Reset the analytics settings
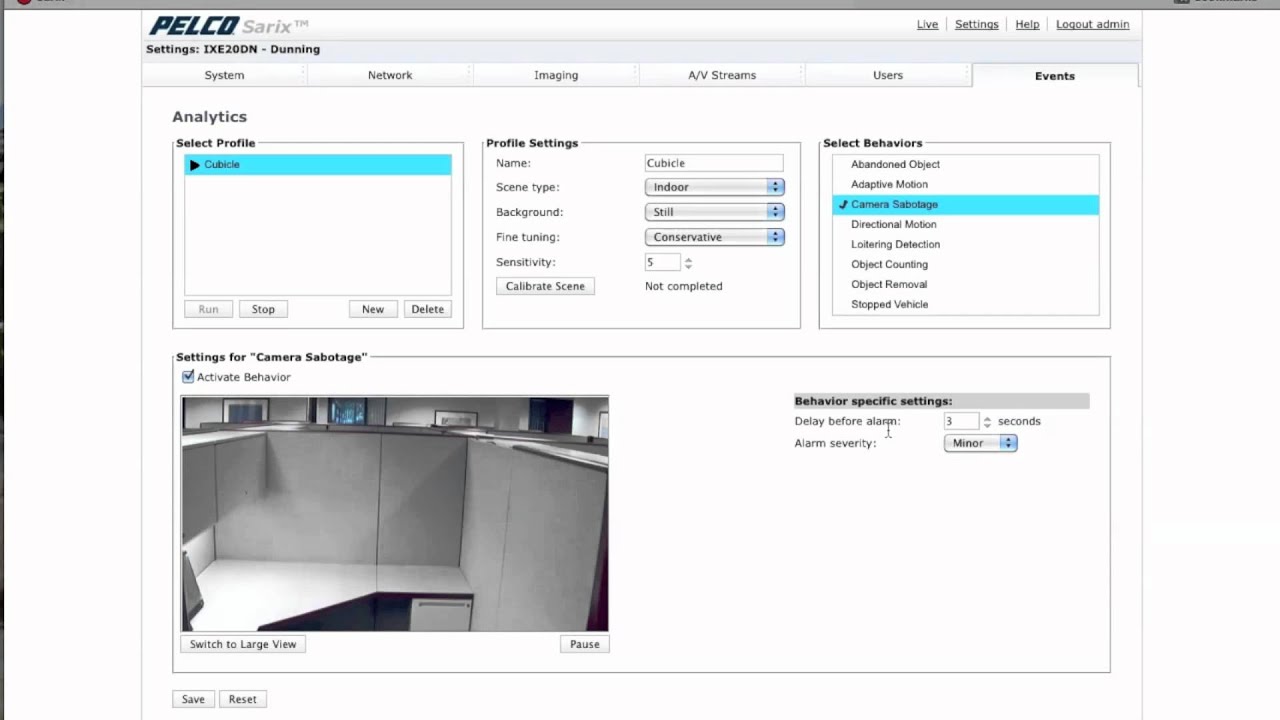Screen dimensions: 1280x720 coord(242,699)
